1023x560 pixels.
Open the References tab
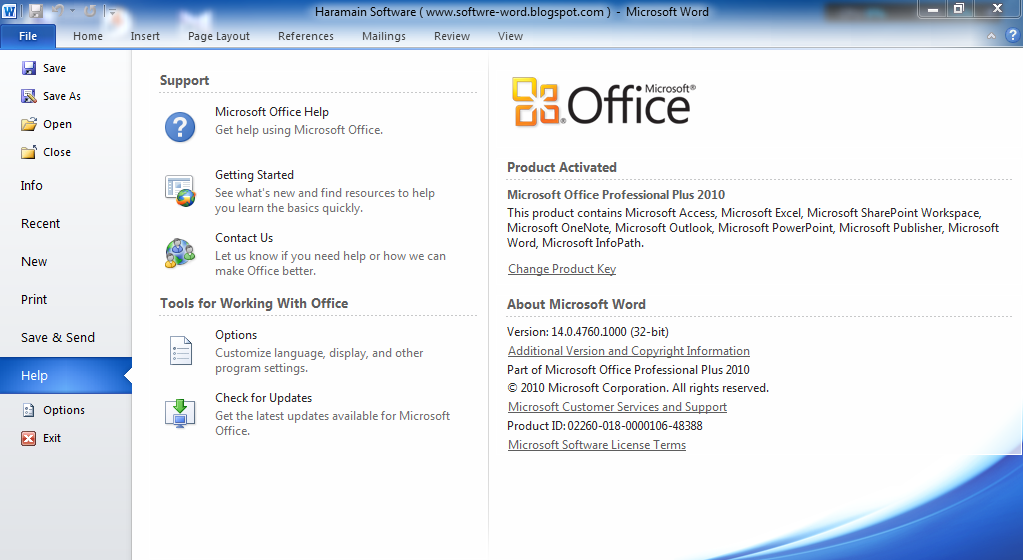[305, 36]
